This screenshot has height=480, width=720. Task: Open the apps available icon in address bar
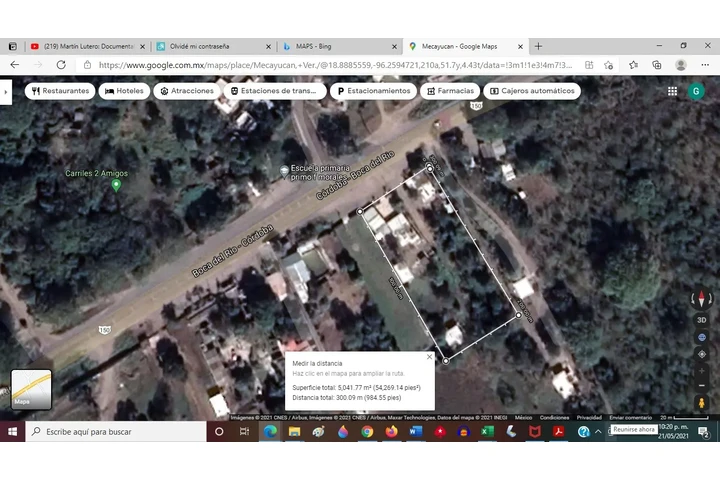point(589,65)
